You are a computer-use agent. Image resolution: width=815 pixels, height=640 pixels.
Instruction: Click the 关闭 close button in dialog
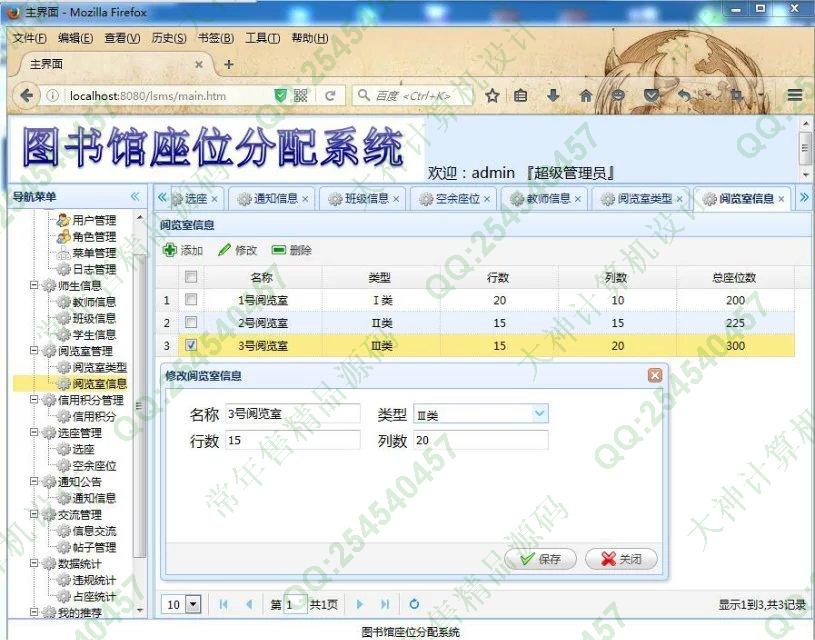point(621,559)
